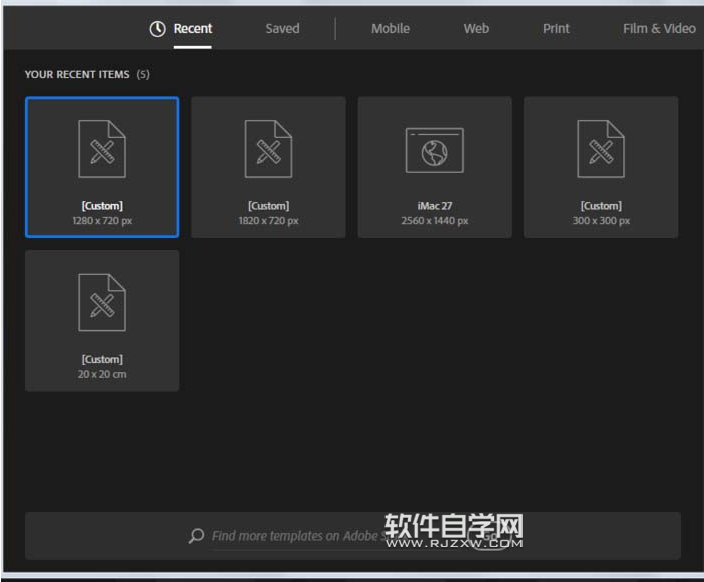Select the Film & Video tab
Viewport: 704px width, 582px height.
pyautogui.click(x=659, y=29)
